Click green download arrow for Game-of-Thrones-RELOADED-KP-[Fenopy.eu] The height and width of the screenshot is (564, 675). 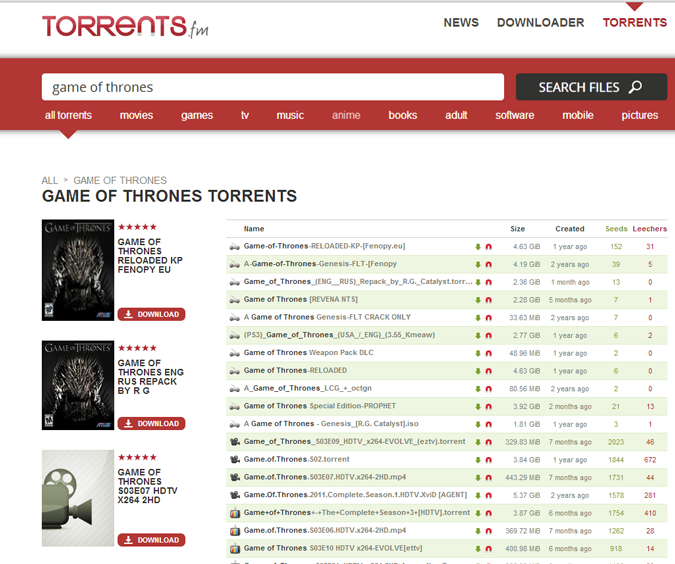tap(478, 246)
